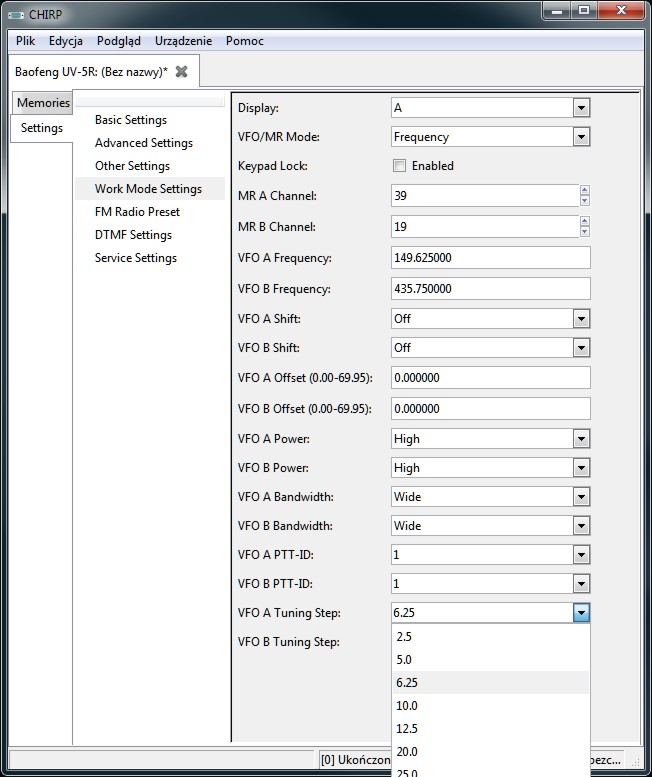Minimize the CHIRP window
This screenshot has height=777, width=652.
pos(557,10)
